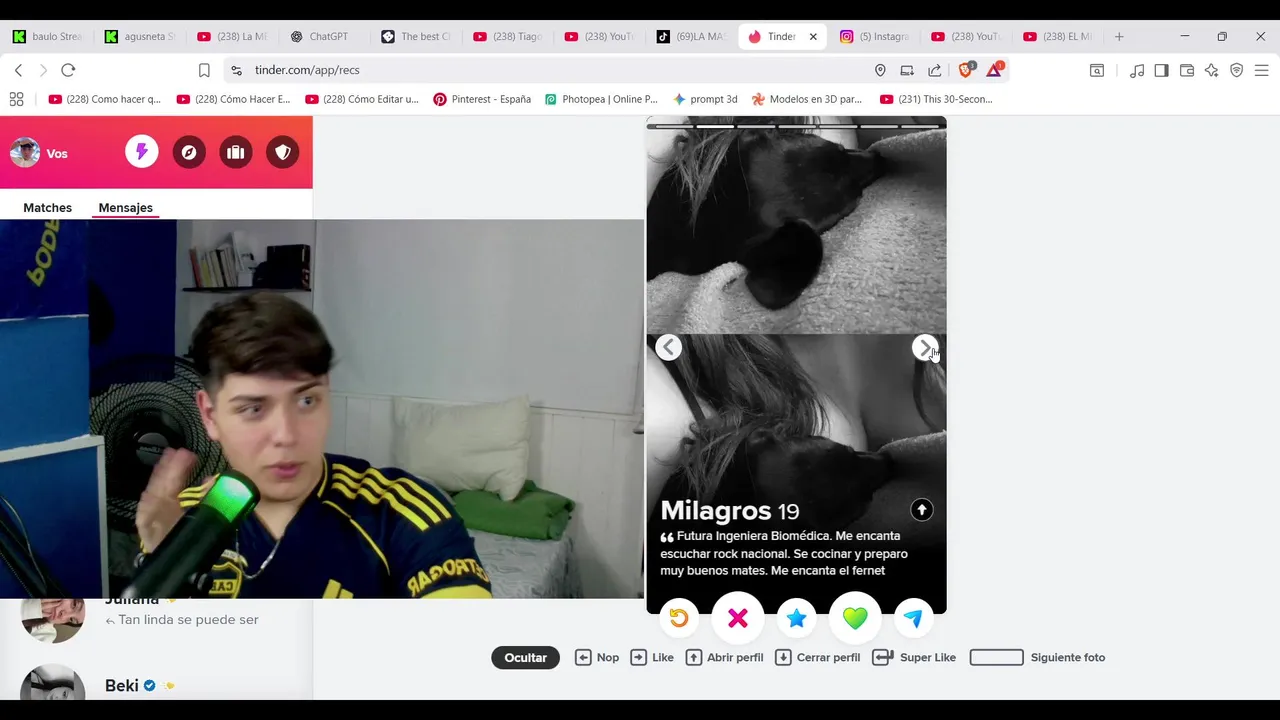Open the prompt 3d bookmark
The width and height of the screenshot is (1280, 720).
[x=705, y=99]
